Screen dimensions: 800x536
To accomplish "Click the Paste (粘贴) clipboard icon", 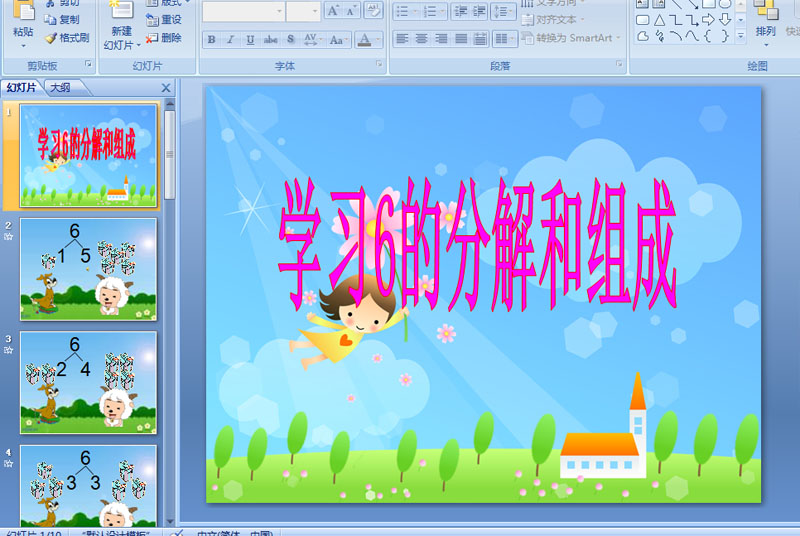I will click(23, 10).
